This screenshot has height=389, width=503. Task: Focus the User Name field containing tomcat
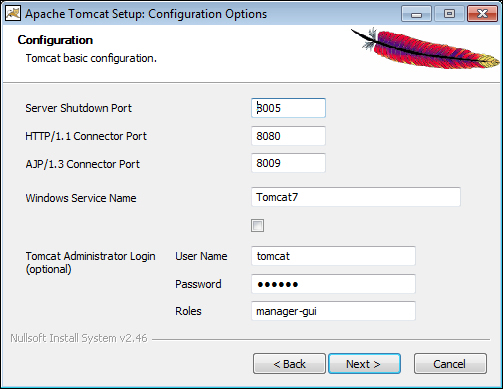333,256
